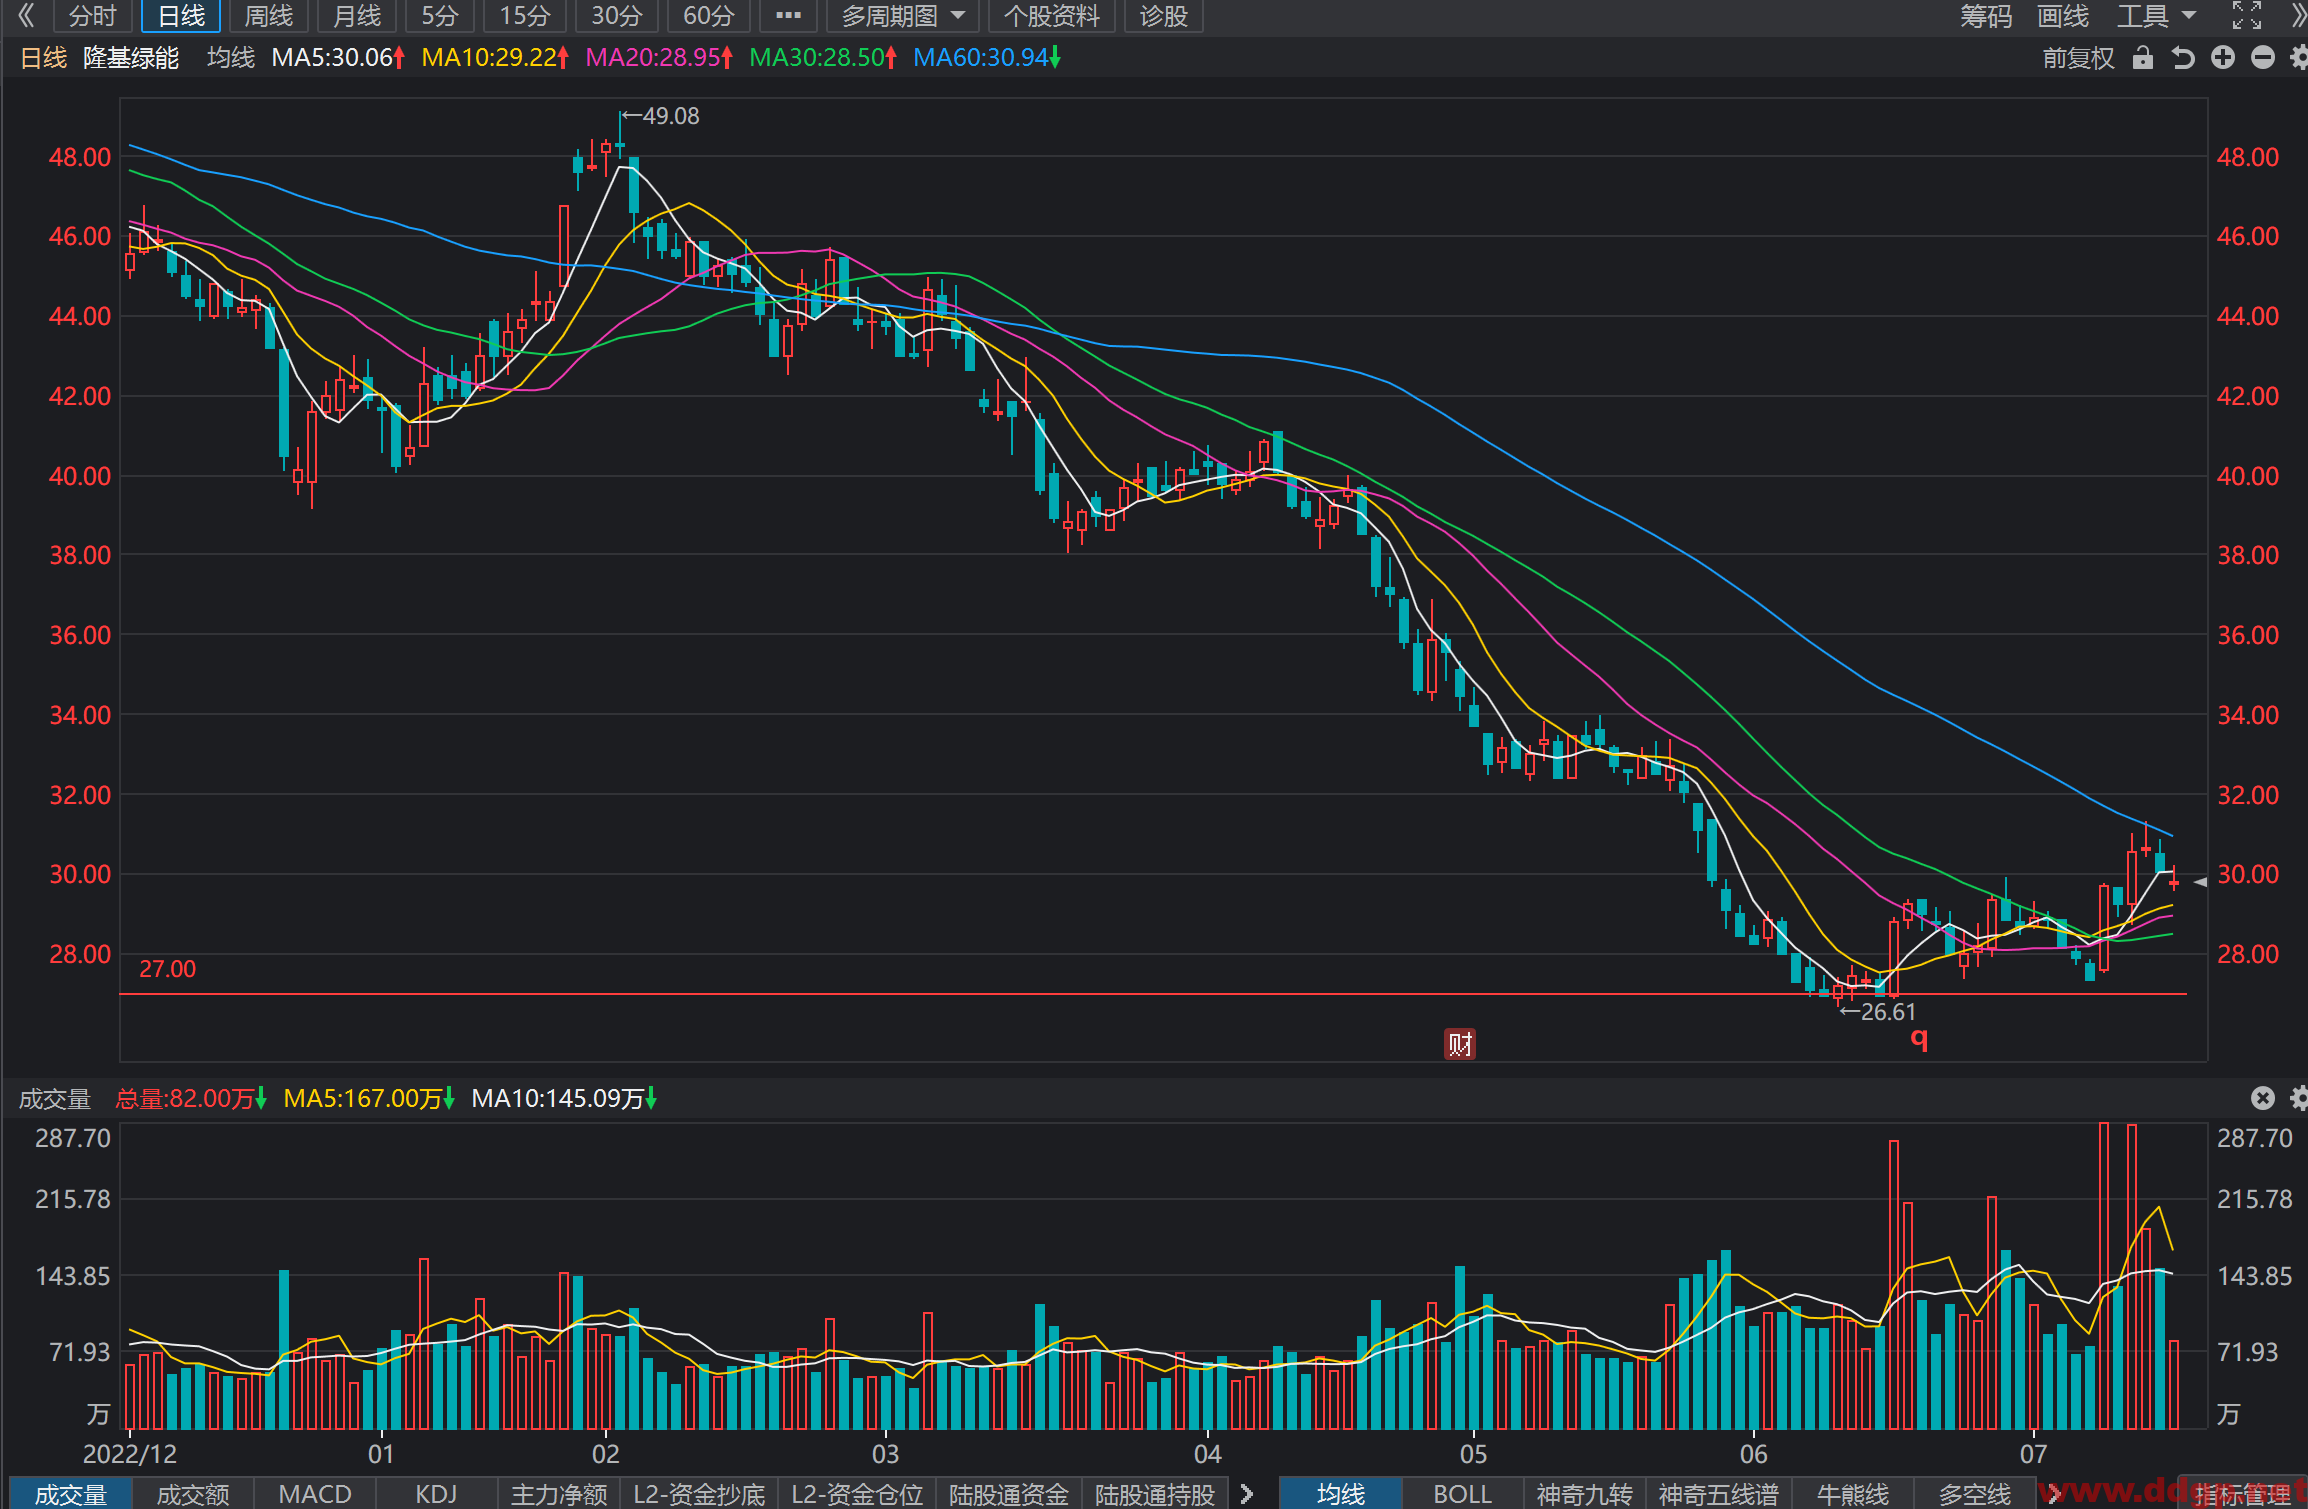Click the volume MA5:167.00万 label

click(369, 1099)
